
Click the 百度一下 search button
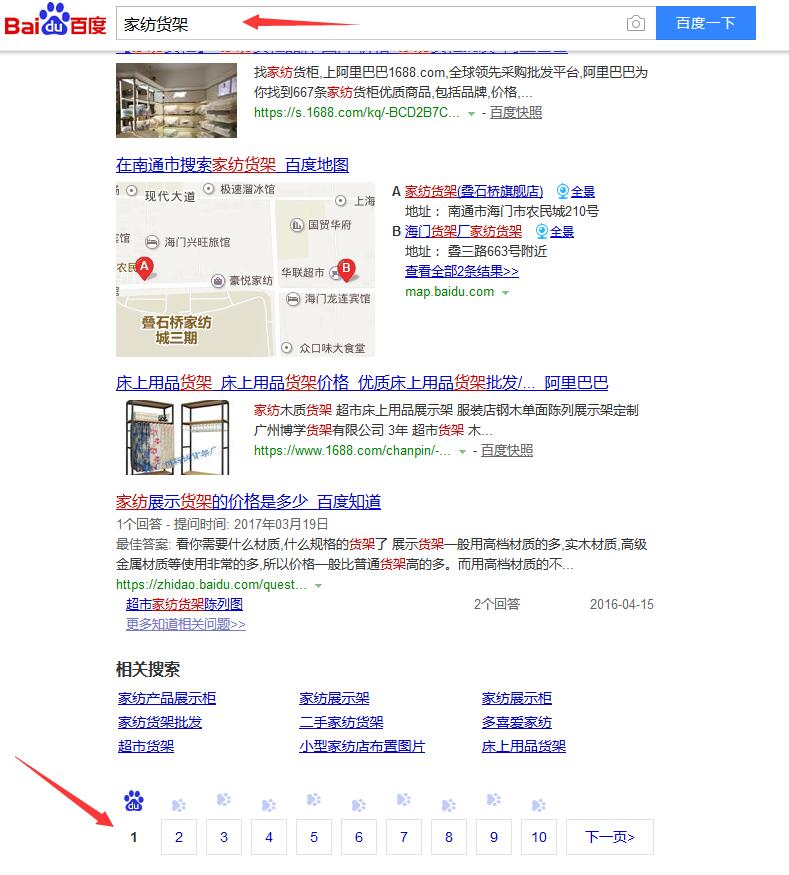point(706,23)
